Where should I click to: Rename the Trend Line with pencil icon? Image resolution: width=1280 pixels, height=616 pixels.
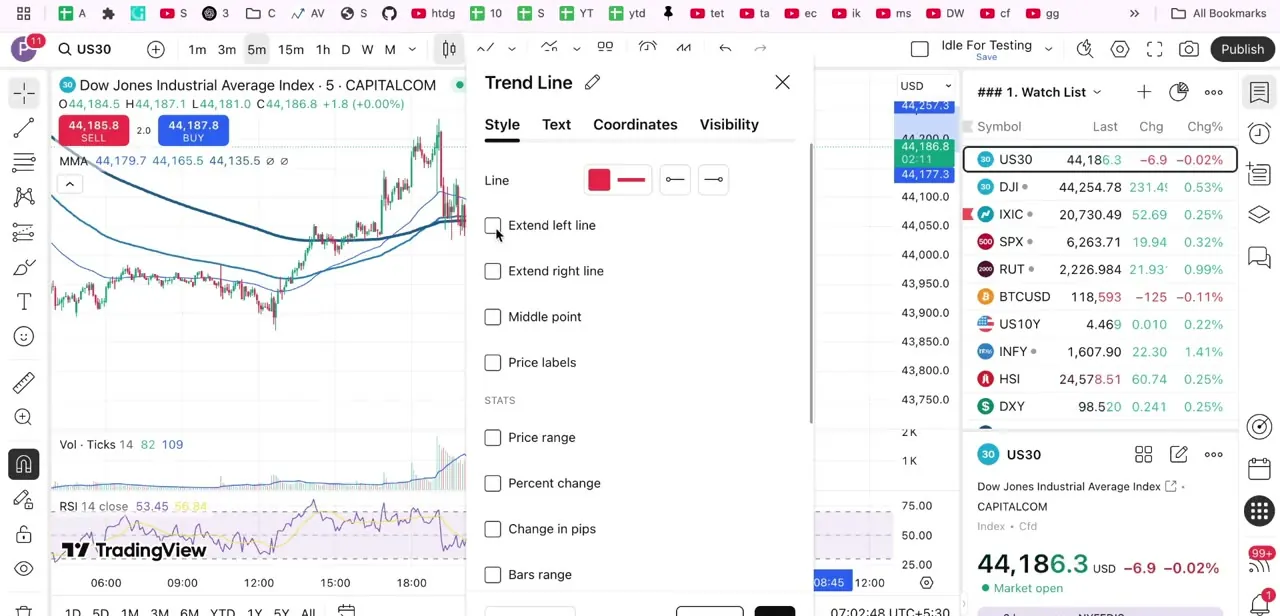click(592, 83)
